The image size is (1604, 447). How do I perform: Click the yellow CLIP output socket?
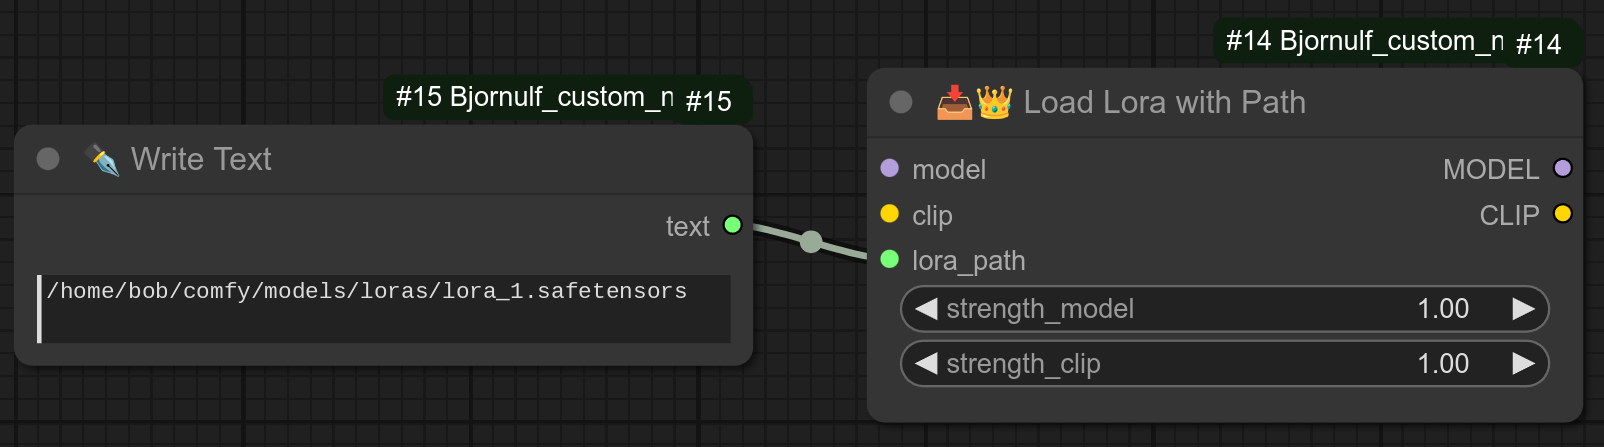pyautogui.click(x=1562, y=214)
